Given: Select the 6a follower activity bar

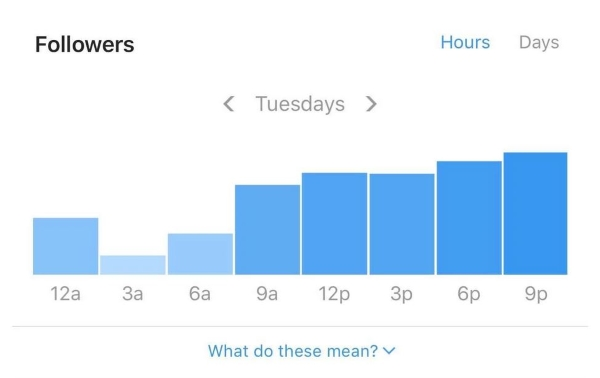Looking at the screenshot, I should tap(200, 254).
